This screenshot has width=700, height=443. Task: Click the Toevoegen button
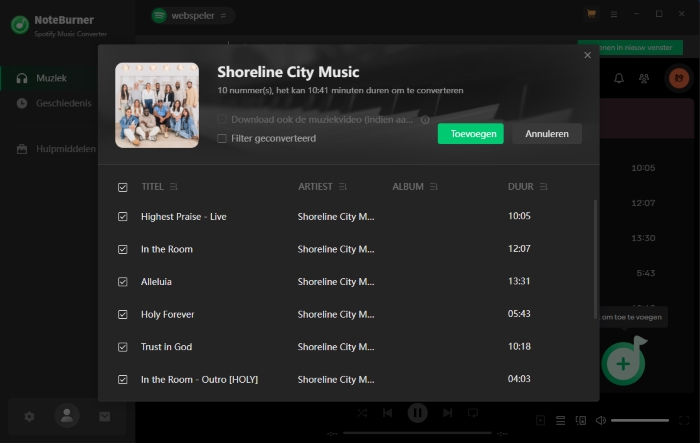point(471,134)
